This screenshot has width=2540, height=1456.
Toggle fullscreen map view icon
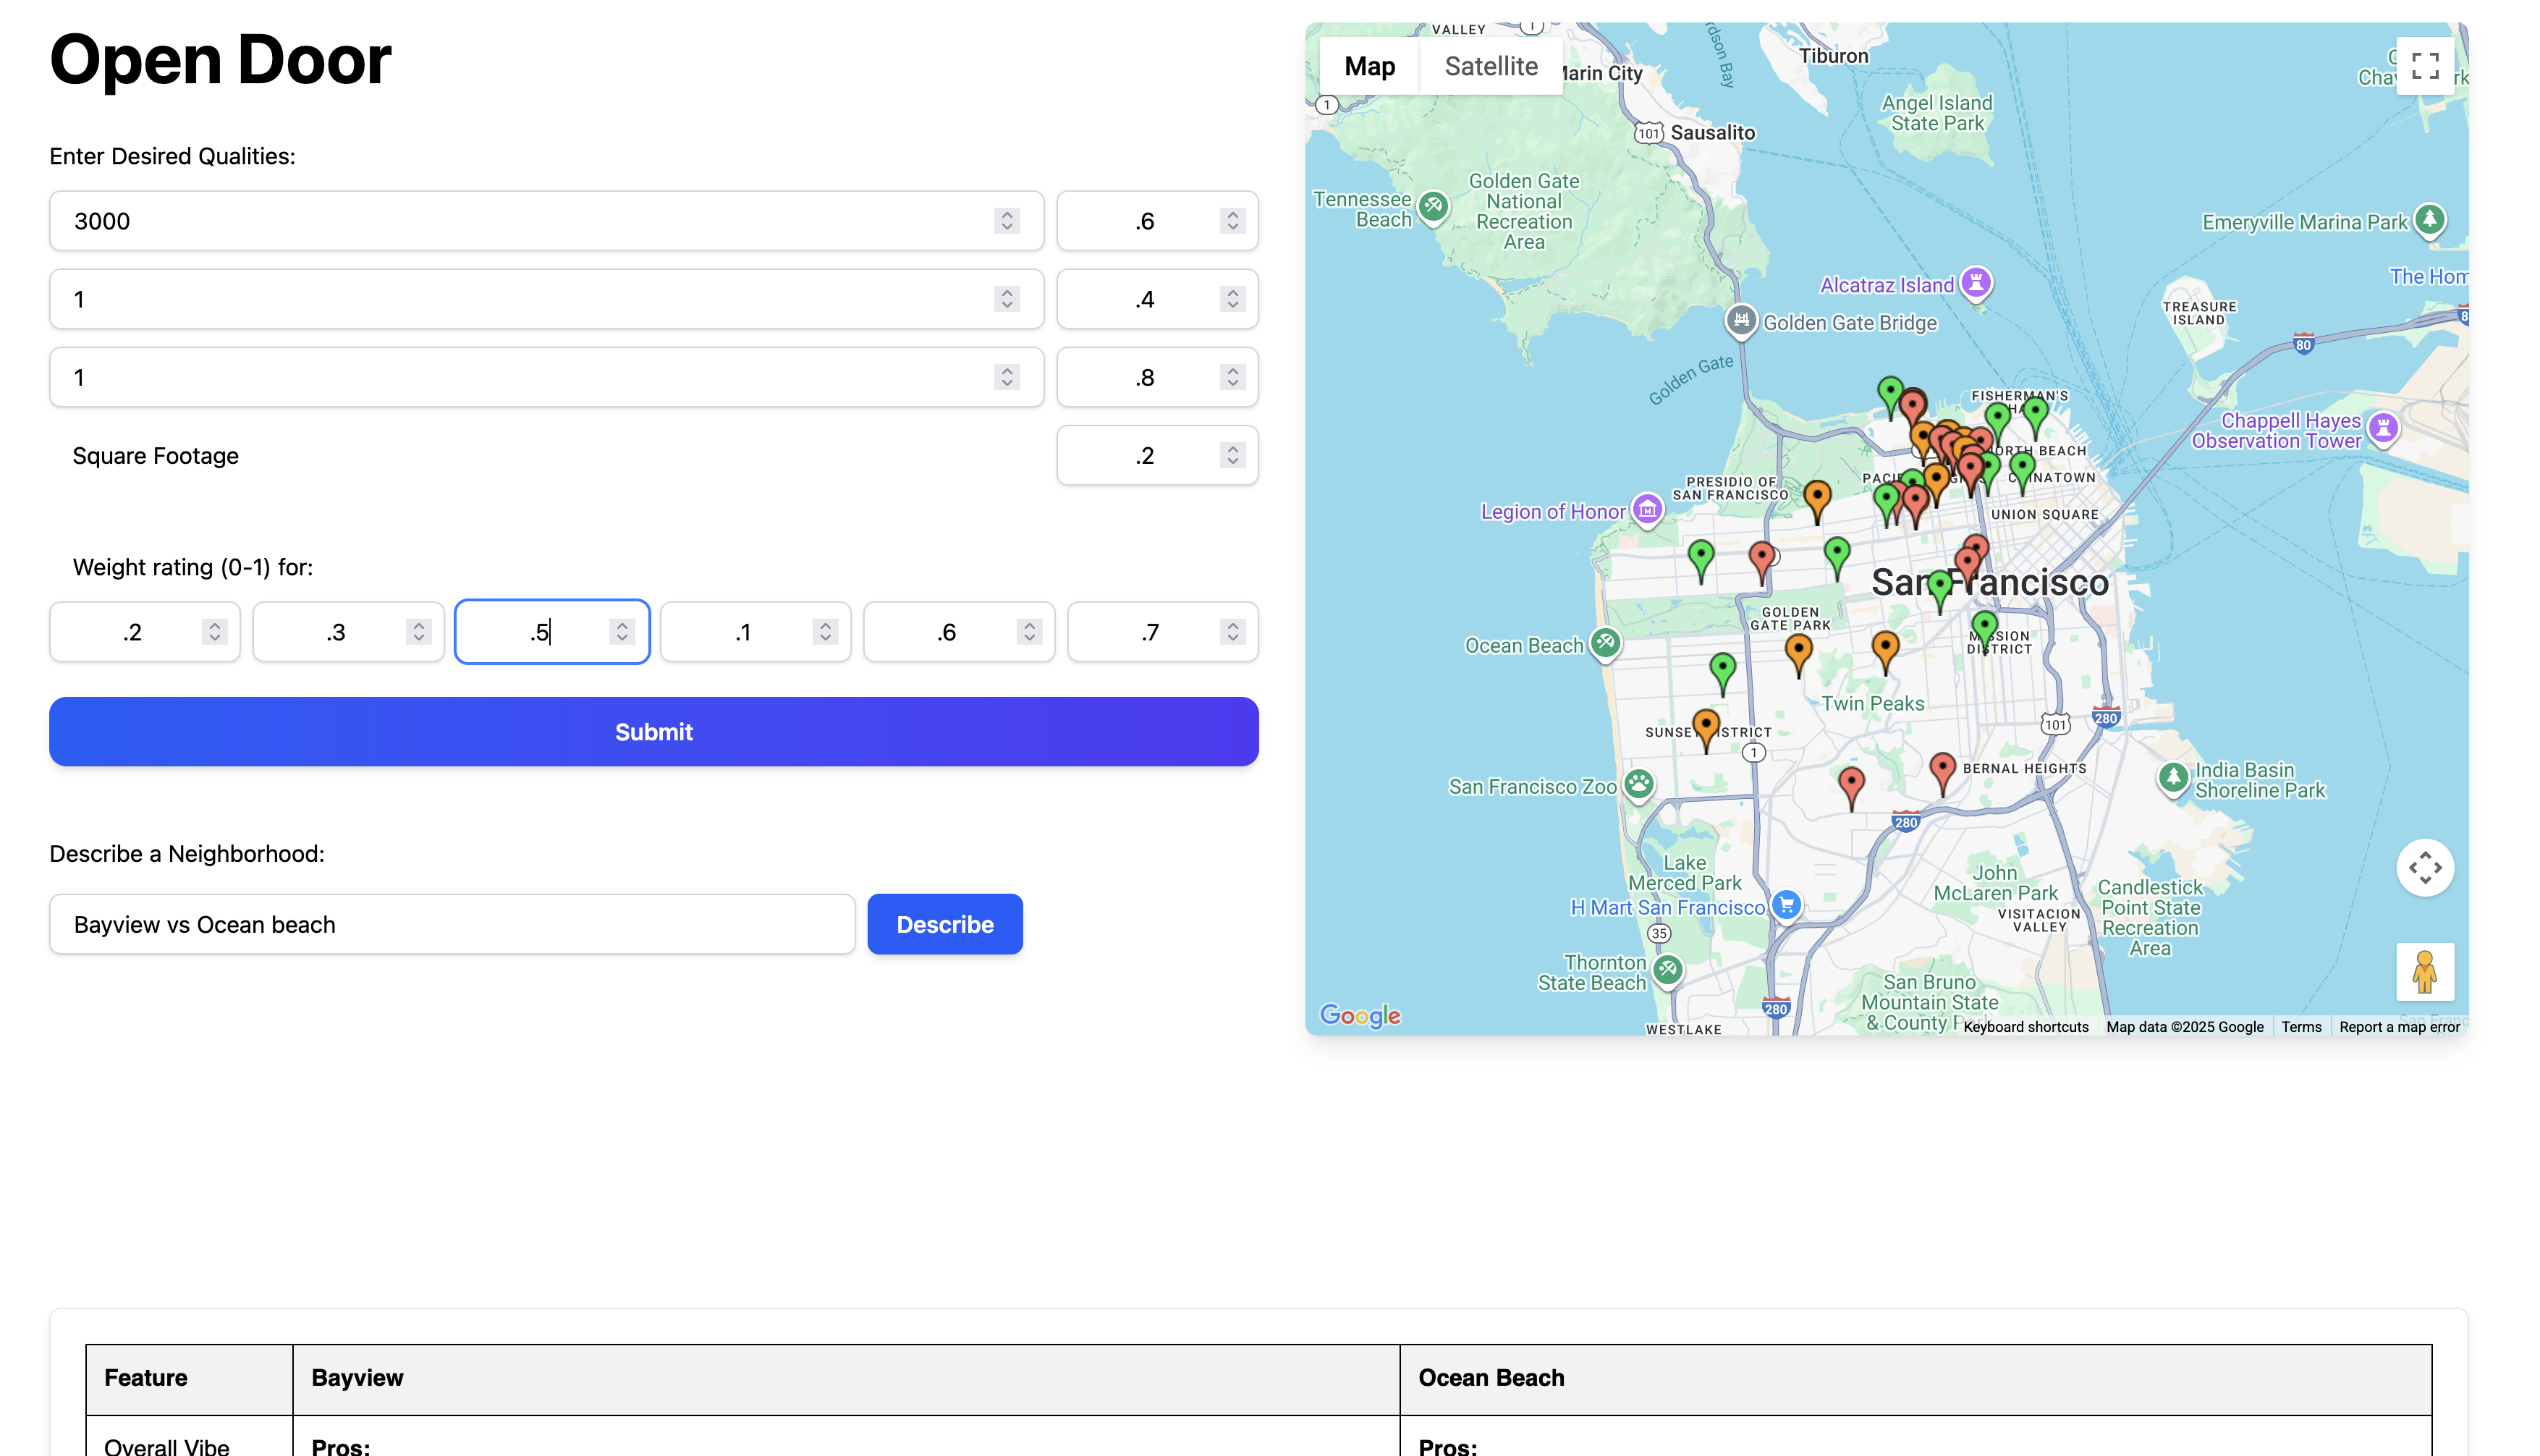click(x=2424, y=66)
